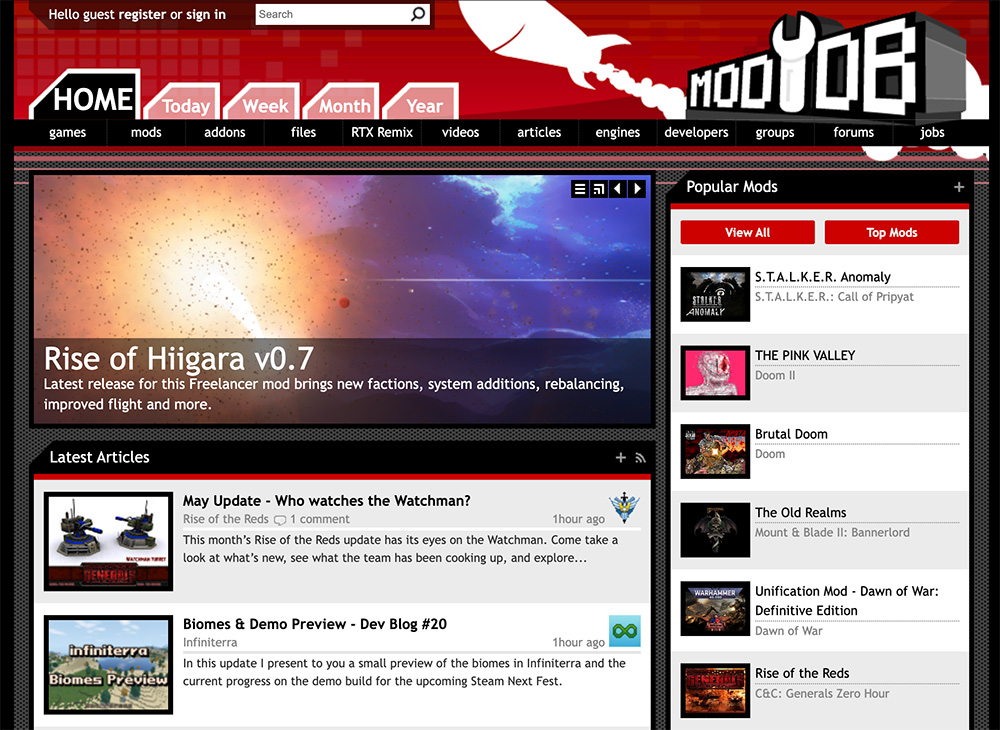Click the register link
The height and width of the screenshot is (730, 1000).
140,15
